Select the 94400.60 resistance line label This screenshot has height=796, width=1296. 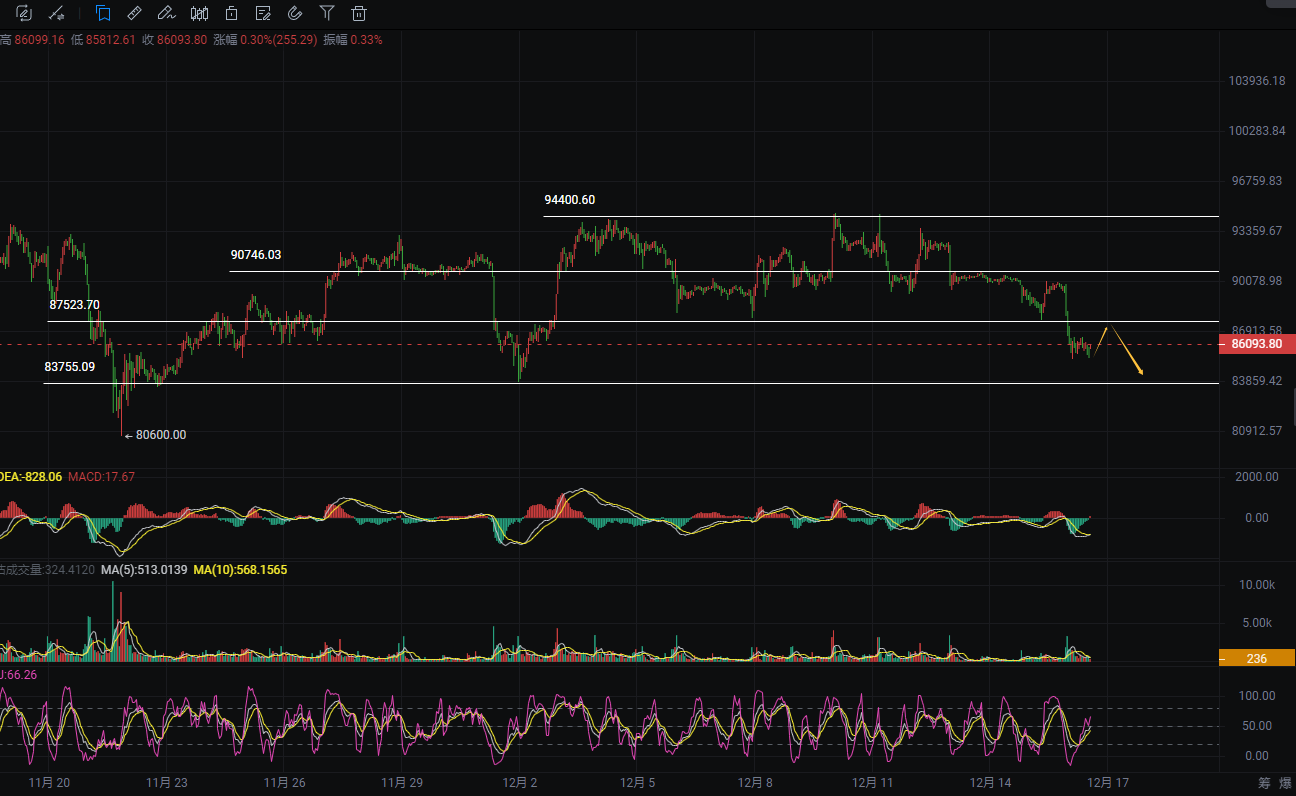coord(569,200)
